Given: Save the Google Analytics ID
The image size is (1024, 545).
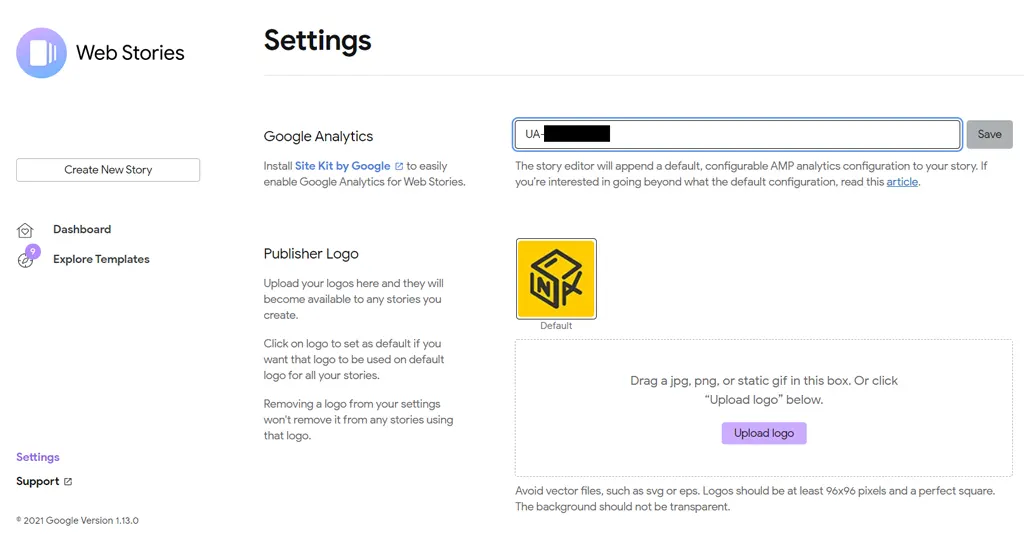Looking at the screenshot, I should click(989, 134).
